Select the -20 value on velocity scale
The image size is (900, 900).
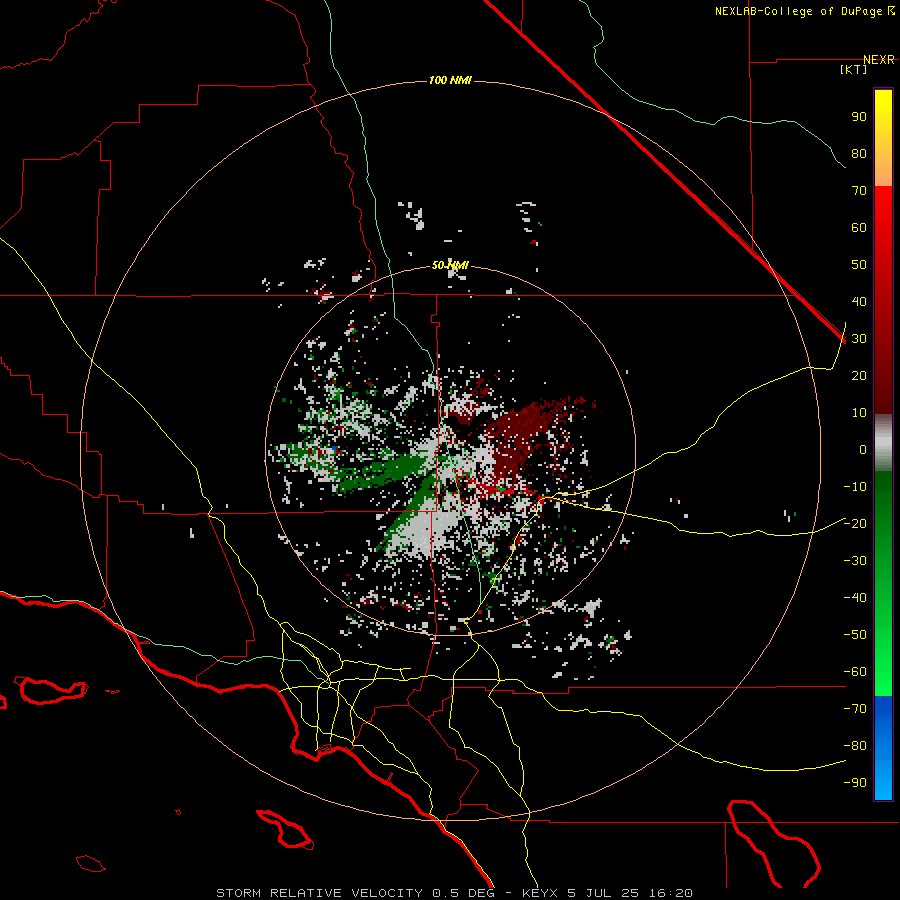855,524
